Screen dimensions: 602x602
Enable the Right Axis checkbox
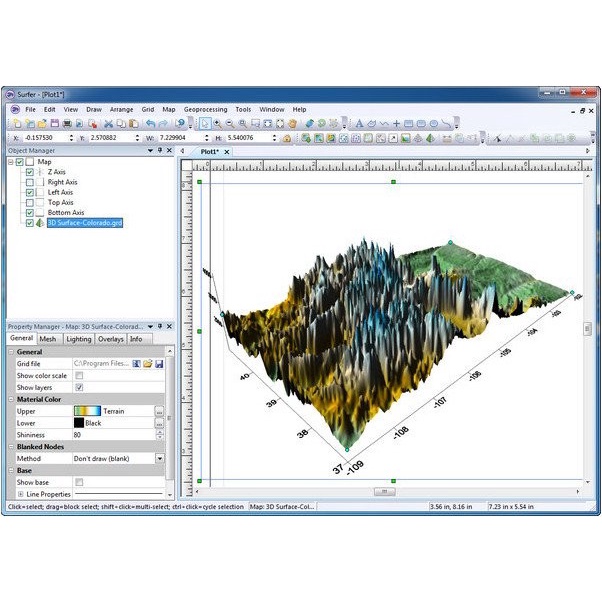coord(30,182)
